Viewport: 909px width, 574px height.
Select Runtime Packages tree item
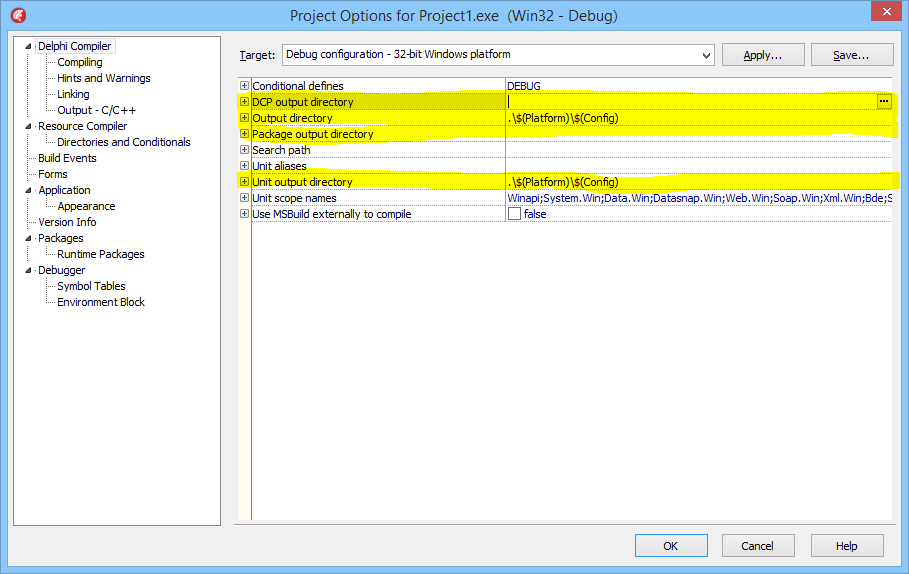tap(101, 254)
